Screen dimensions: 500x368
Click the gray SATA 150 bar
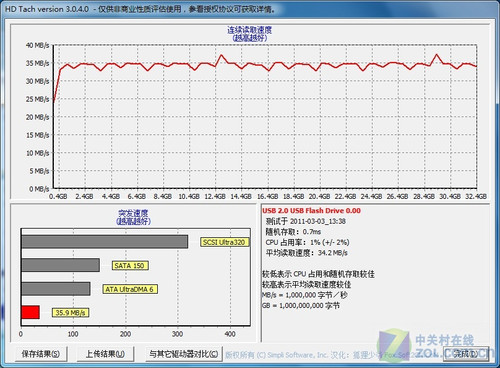point(60,265)
